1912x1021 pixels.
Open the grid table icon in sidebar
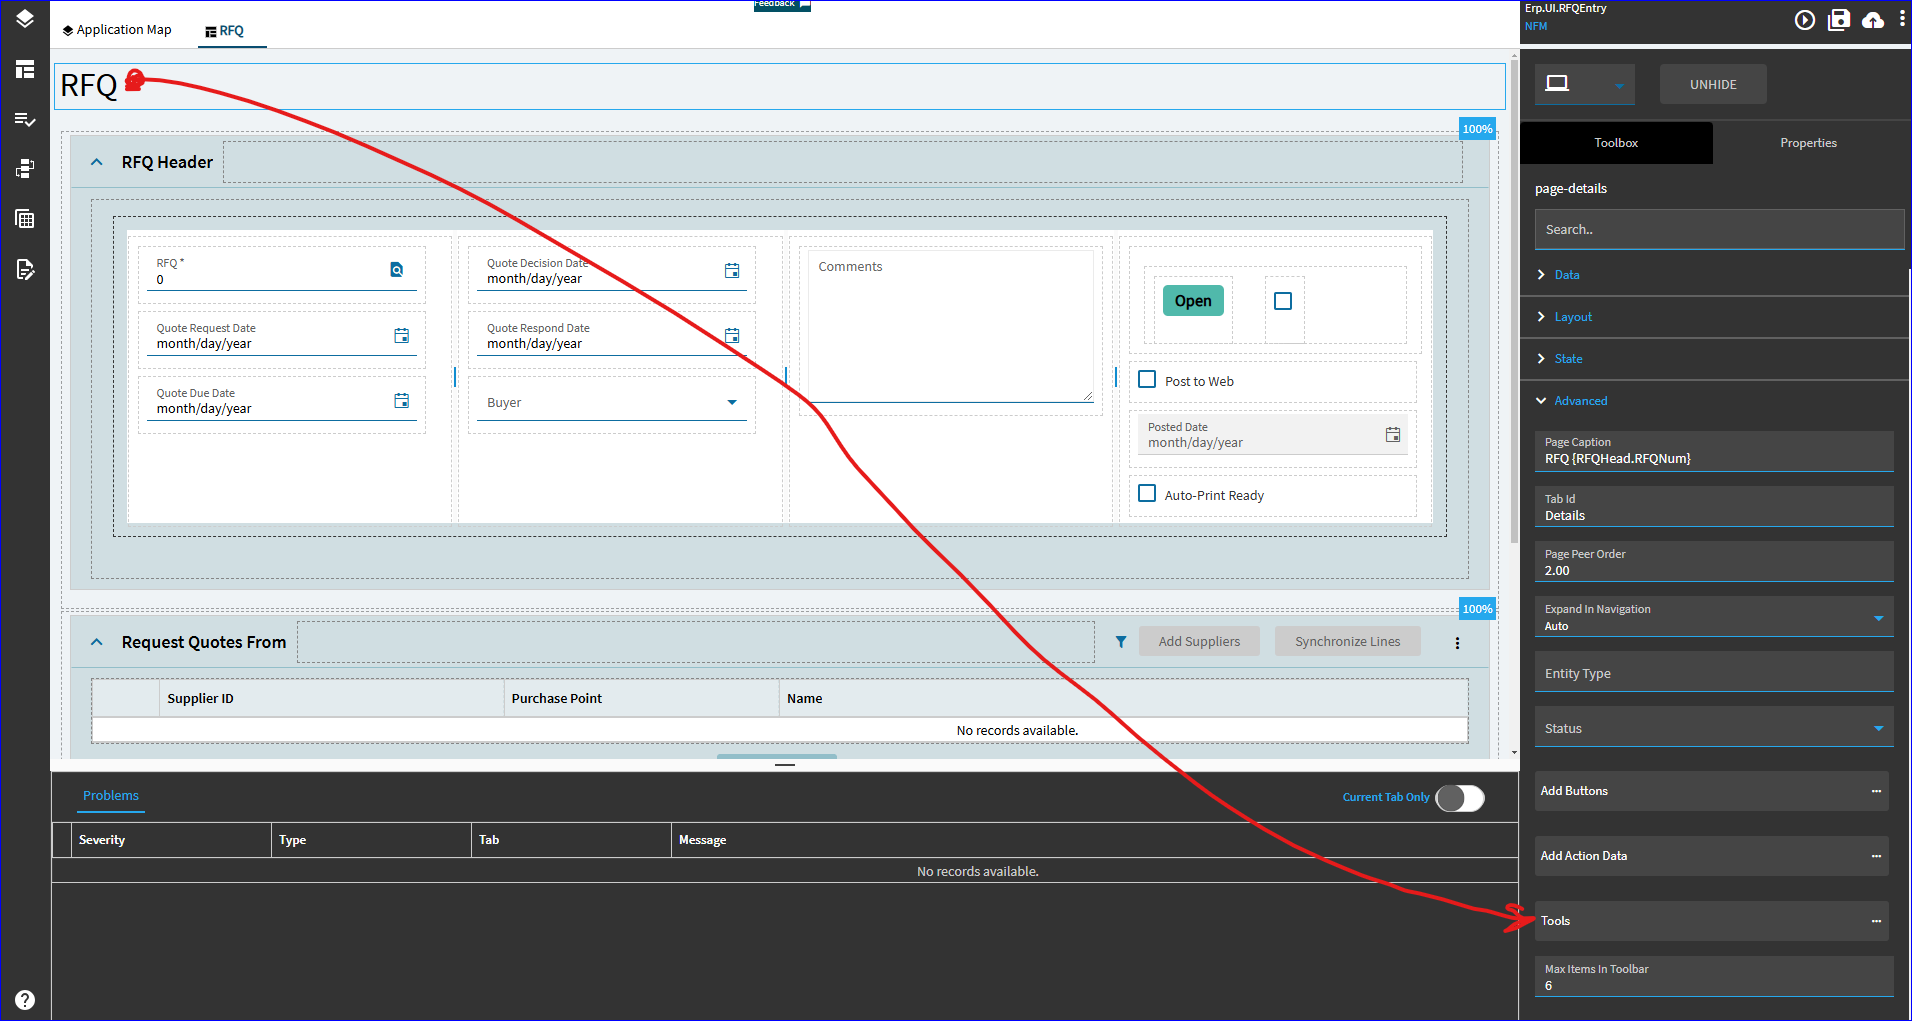(x=25, y=219)
